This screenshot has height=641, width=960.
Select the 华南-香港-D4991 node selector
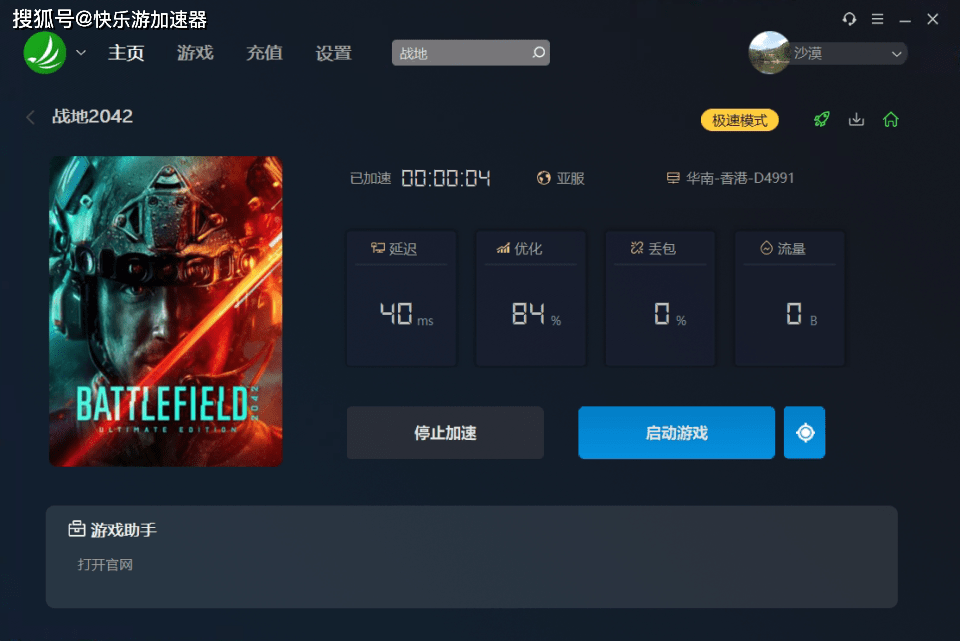pyautogui.click(x=730, y=178)
